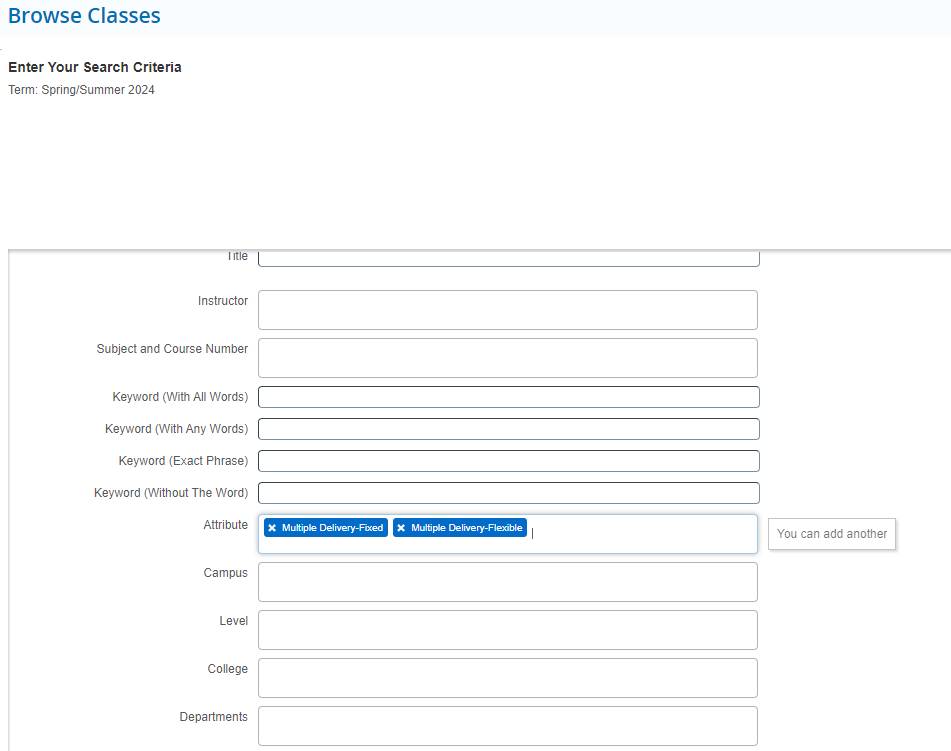Click inside the Title input field
This screenshot has width=951, height=751.
click(x=507, y=257)
